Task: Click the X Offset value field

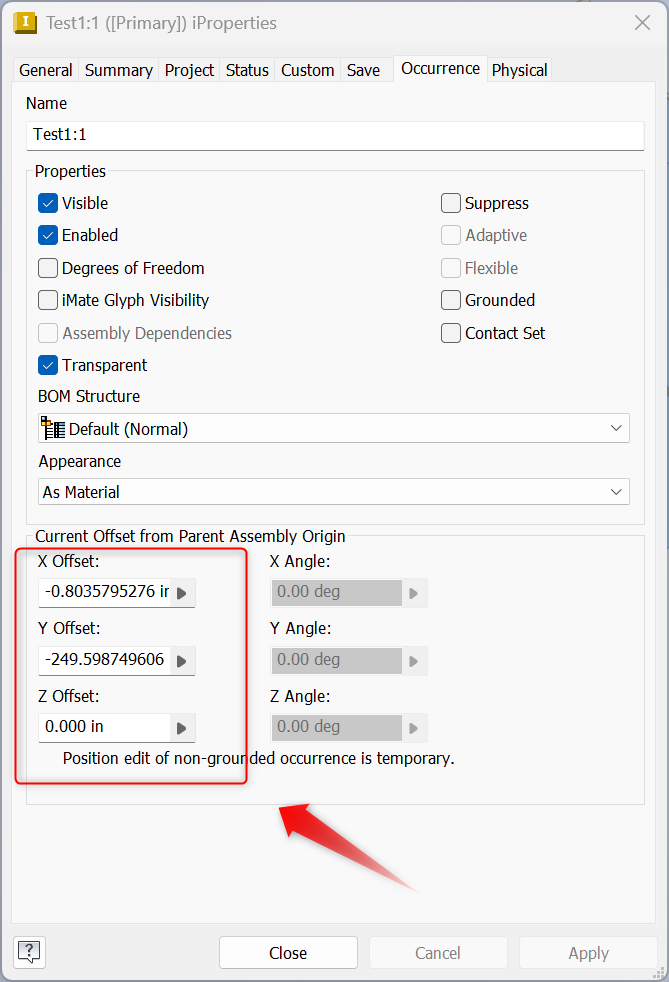Action: (105, 592)
